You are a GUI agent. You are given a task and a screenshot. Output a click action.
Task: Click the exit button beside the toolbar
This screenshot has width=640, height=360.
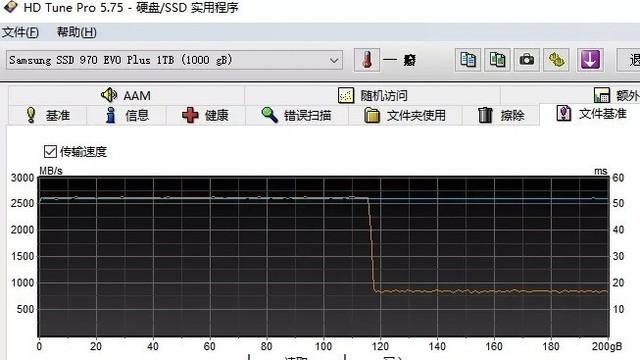coord(629,60)
